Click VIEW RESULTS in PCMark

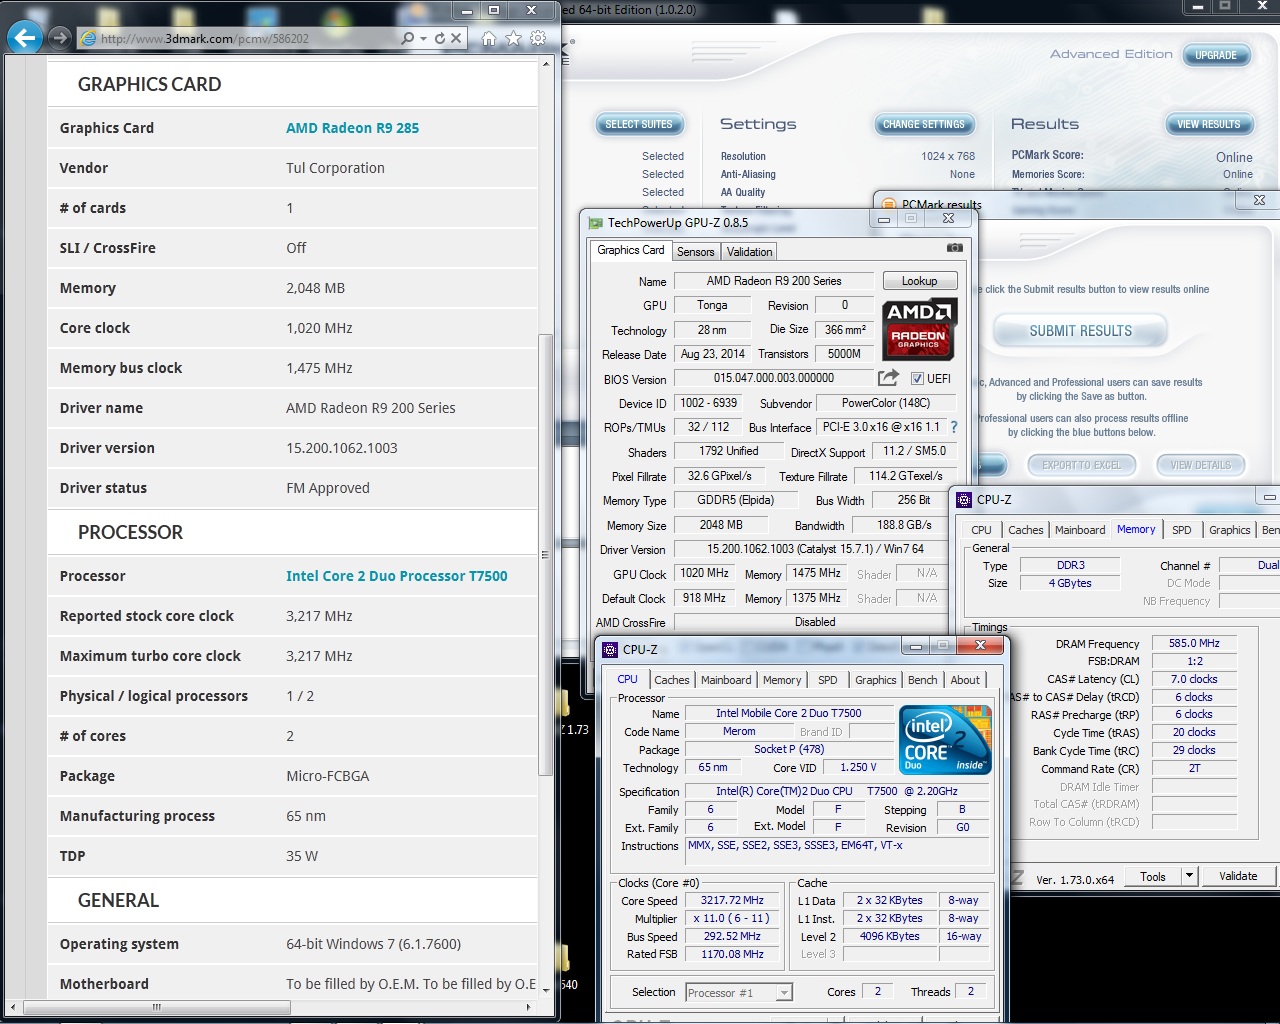tap(1208, 124)
